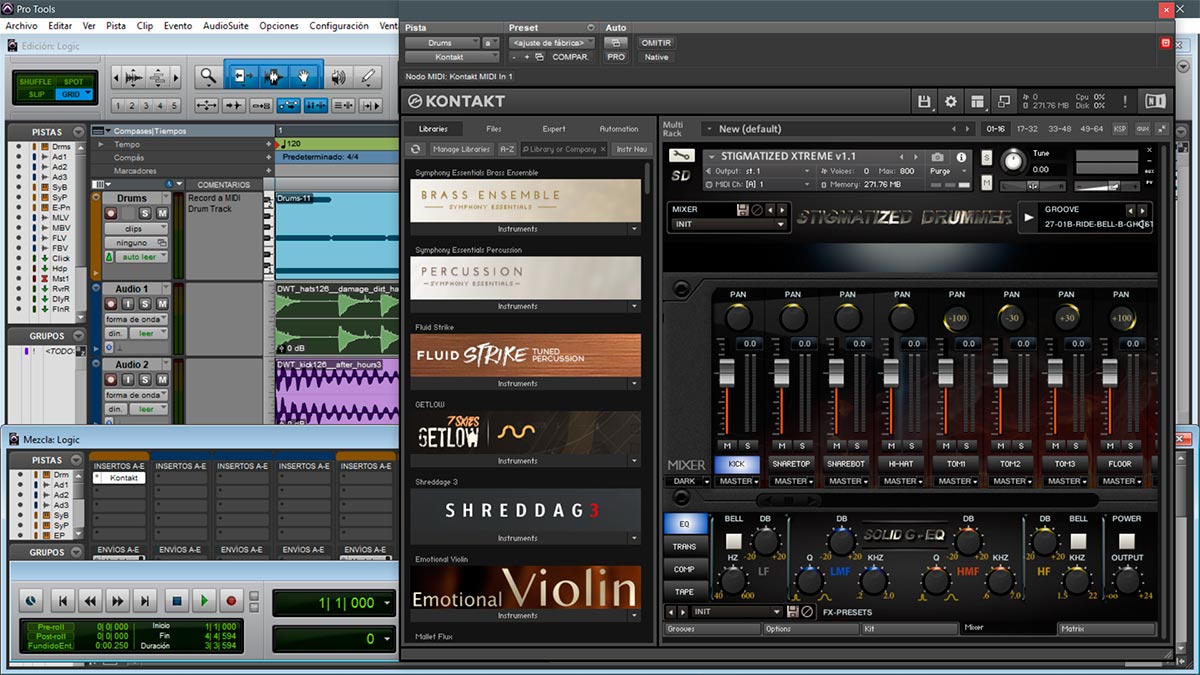Enable SHUFFLE edit mode
Image resolution: width=1200 pixels, height=675 pixels.
35,81
